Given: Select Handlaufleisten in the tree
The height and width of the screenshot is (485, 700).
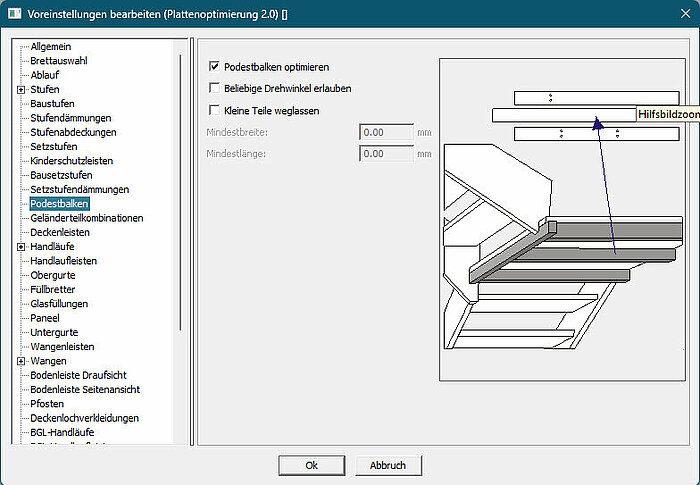Looking at the screenshot, I should click(x=63, y=261).
